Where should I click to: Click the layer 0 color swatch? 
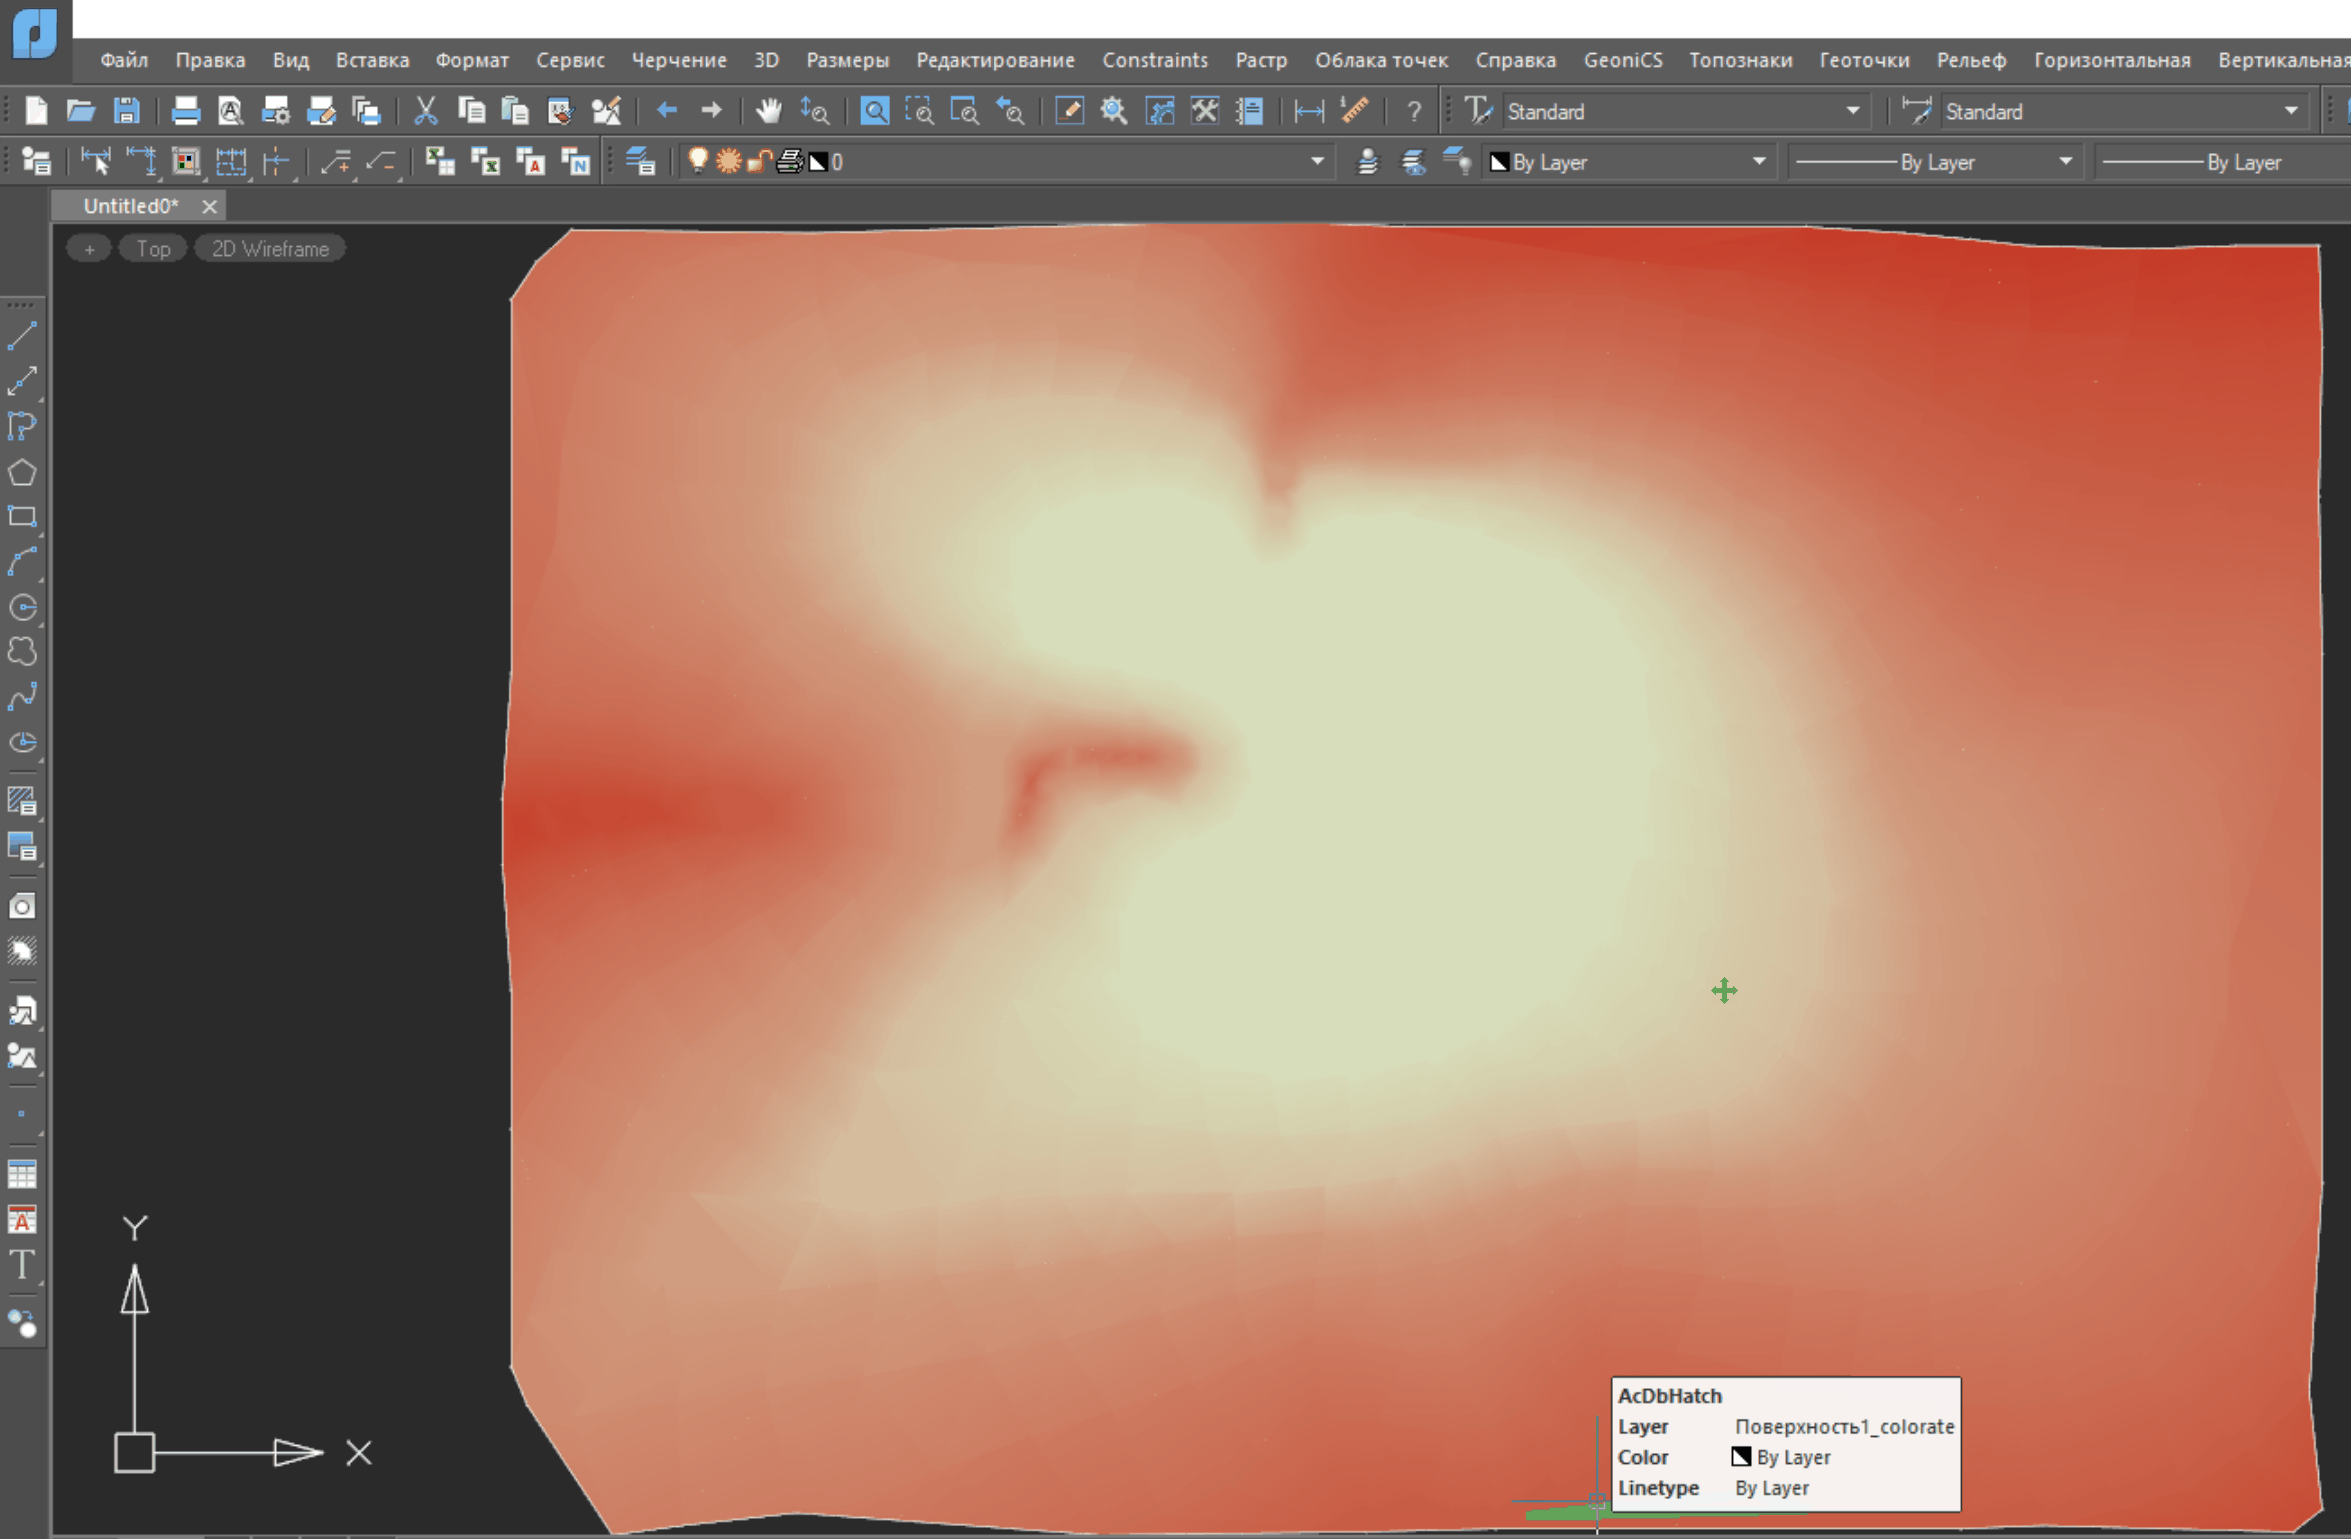pyautogui.click(x=819, y=161)
